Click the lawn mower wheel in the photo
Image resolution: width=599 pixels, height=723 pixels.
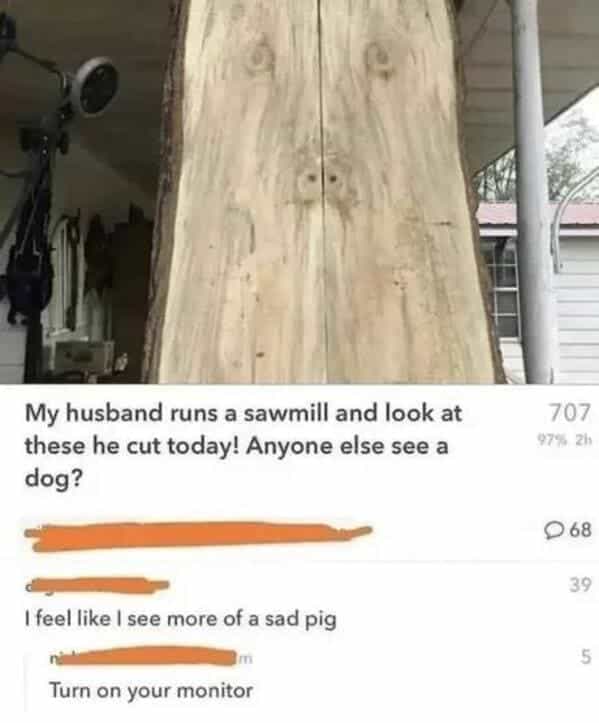[96, 87]
